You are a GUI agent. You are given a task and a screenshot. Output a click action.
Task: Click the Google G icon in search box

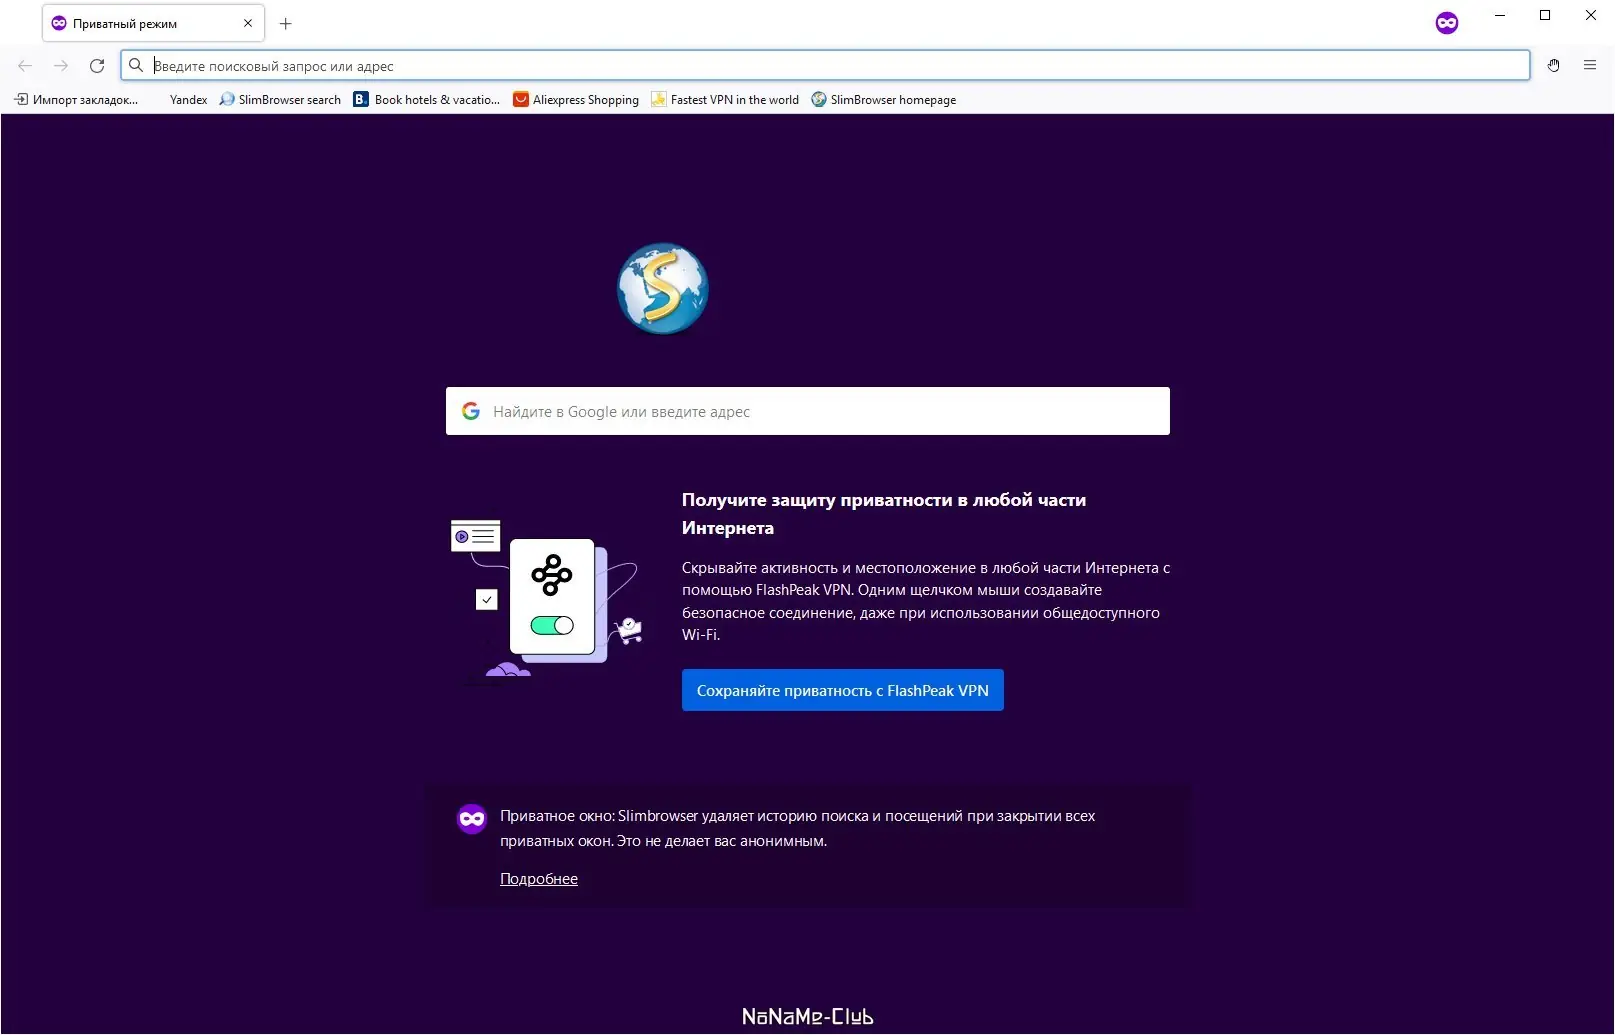(x=471, y=411)
